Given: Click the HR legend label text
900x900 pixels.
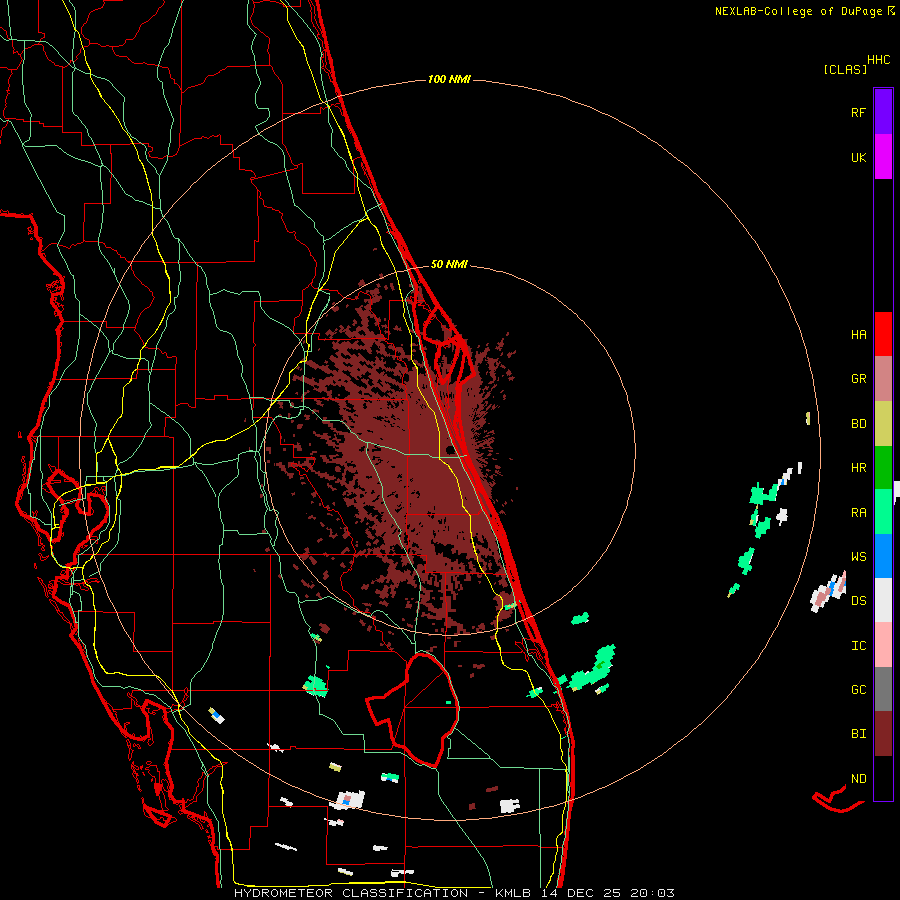Looking at the screenshot, I should [x=859, y=468].
